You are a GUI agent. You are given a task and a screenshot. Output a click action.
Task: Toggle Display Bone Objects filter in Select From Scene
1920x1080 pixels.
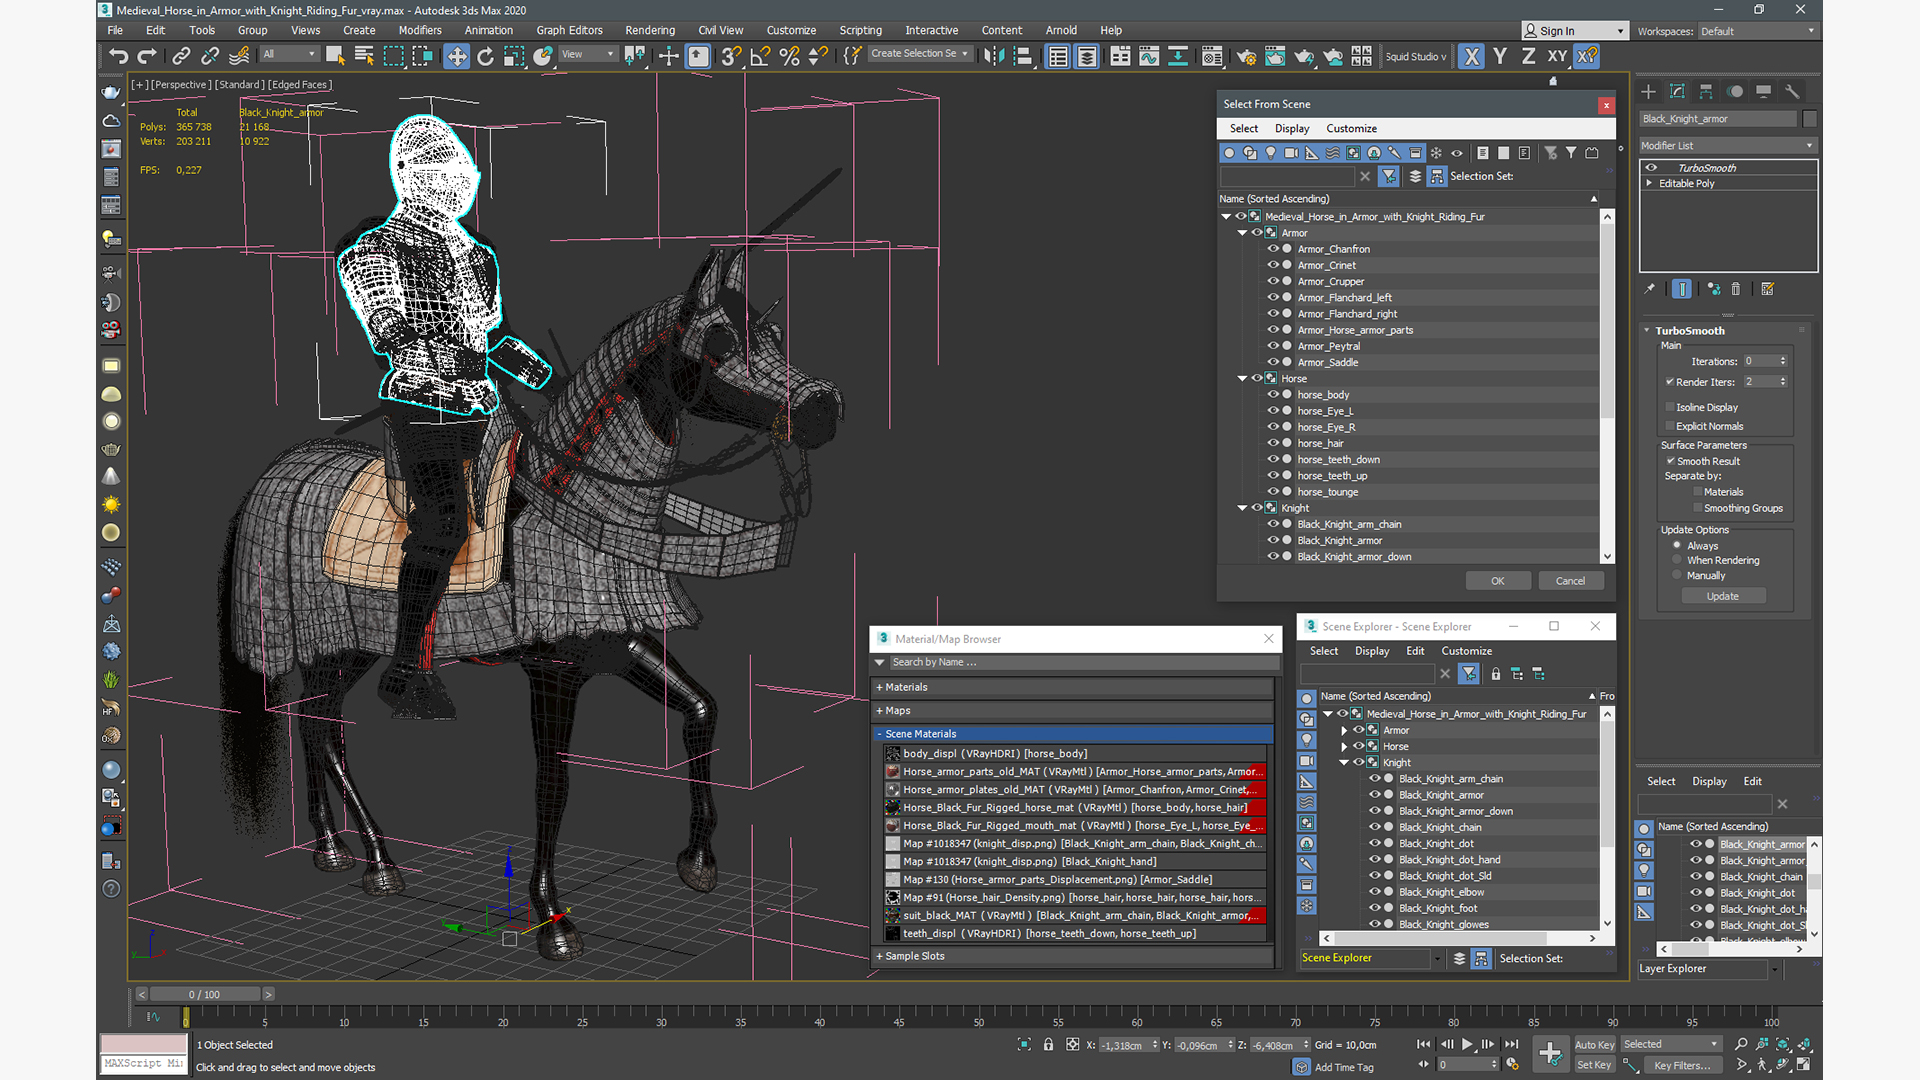tap(1394, 153)
